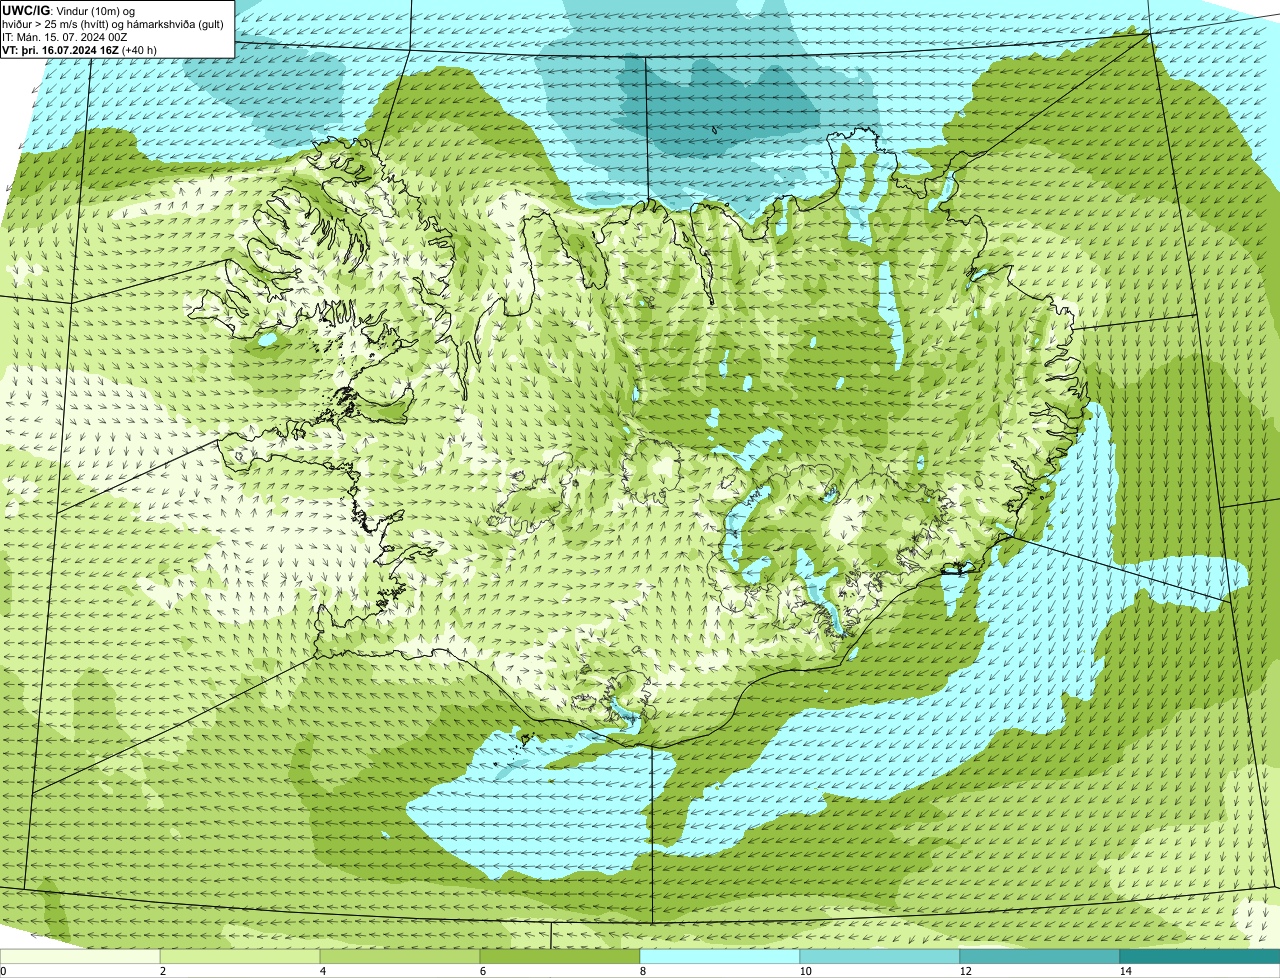Click the 'UWC/IG: Vindur (10m) og' title line

pyautogui.click(x=69, y=10)
